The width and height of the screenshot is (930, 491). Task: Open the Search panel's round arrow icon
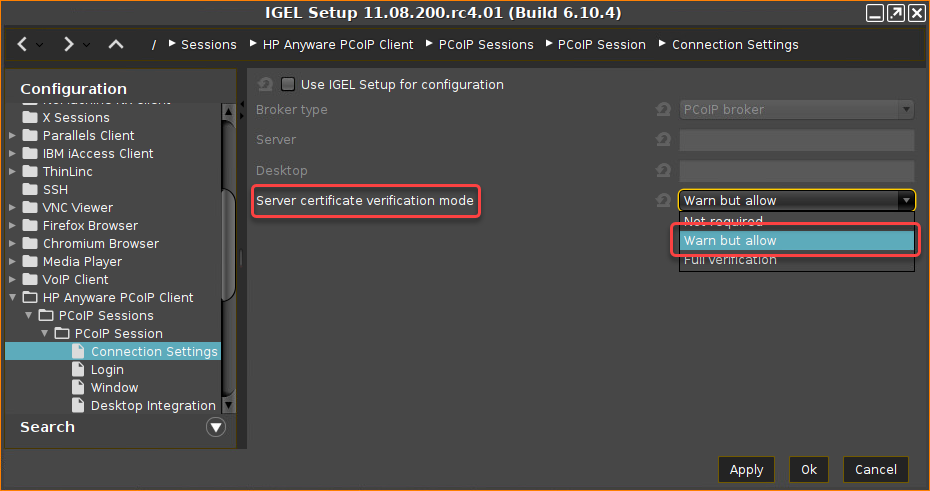click(216, 427)
